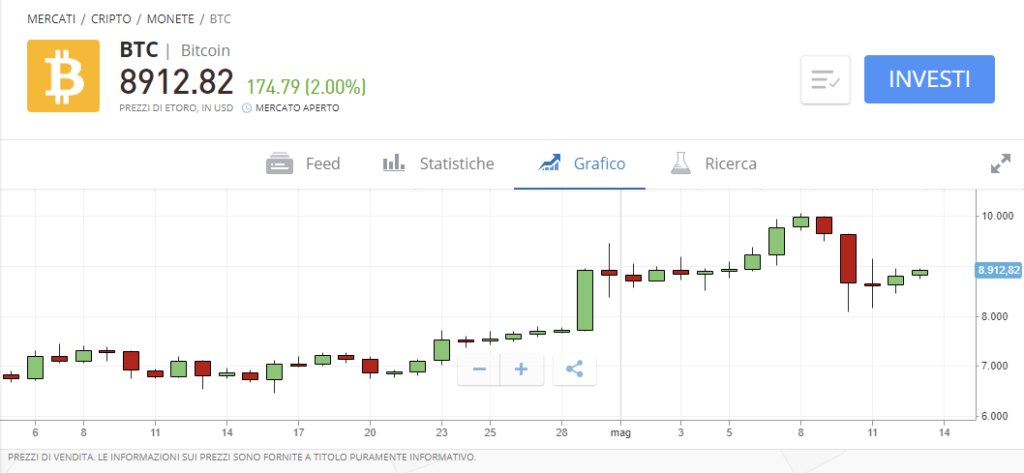Zoom out the chart with minus button

pos(479,370)
